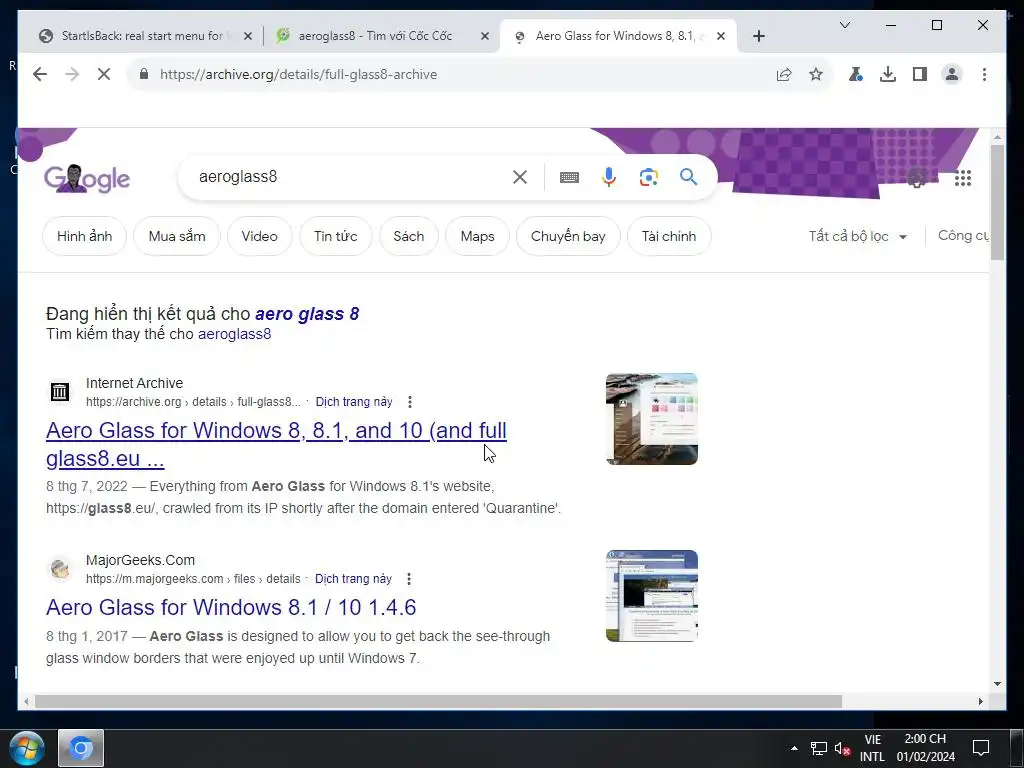1024x768 pixels.
Task: Clear the Google search box text
Action: click(520, 177)
